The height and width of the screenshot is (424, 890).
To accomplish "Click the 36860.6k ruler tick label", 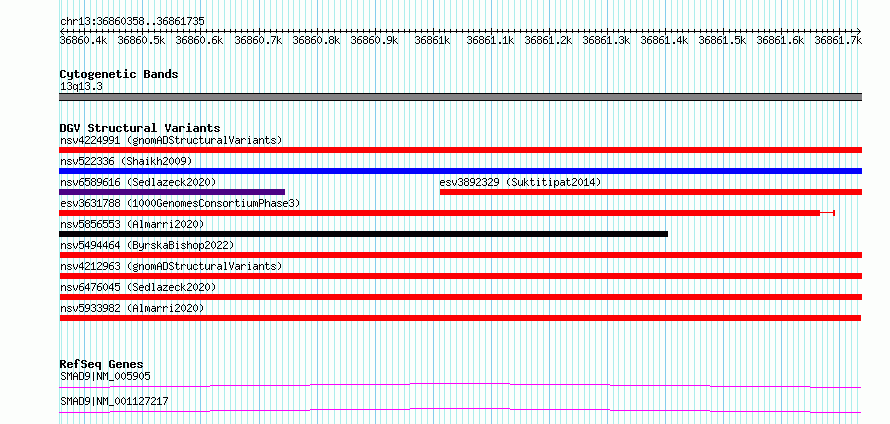I will click(199, 40).
